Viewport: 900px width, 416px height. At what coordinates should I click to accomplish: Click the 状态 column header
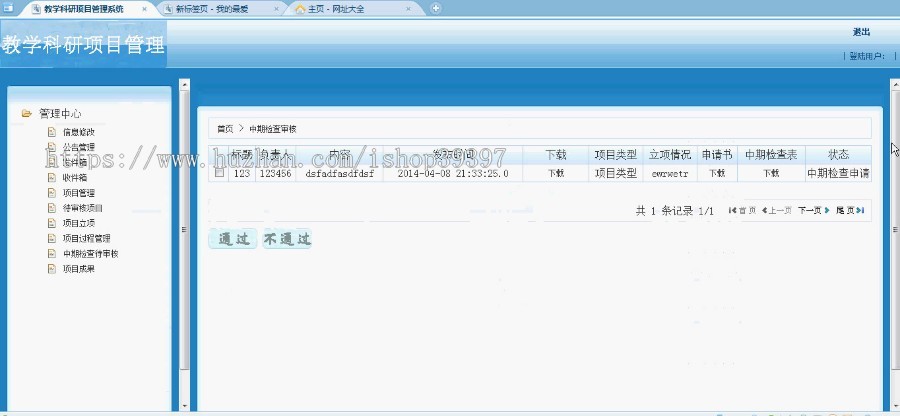click(x=838, y=154)
